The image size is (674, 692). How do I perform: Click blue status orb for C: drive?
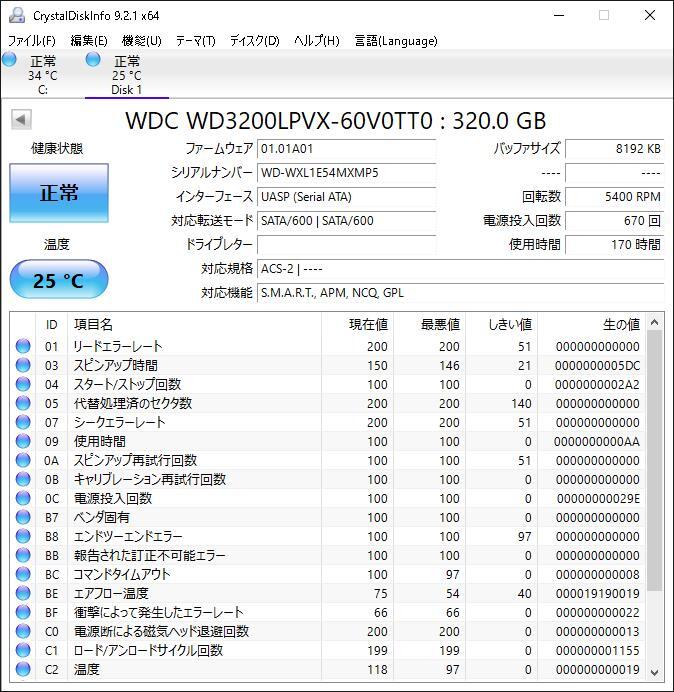tap(9, 60)
